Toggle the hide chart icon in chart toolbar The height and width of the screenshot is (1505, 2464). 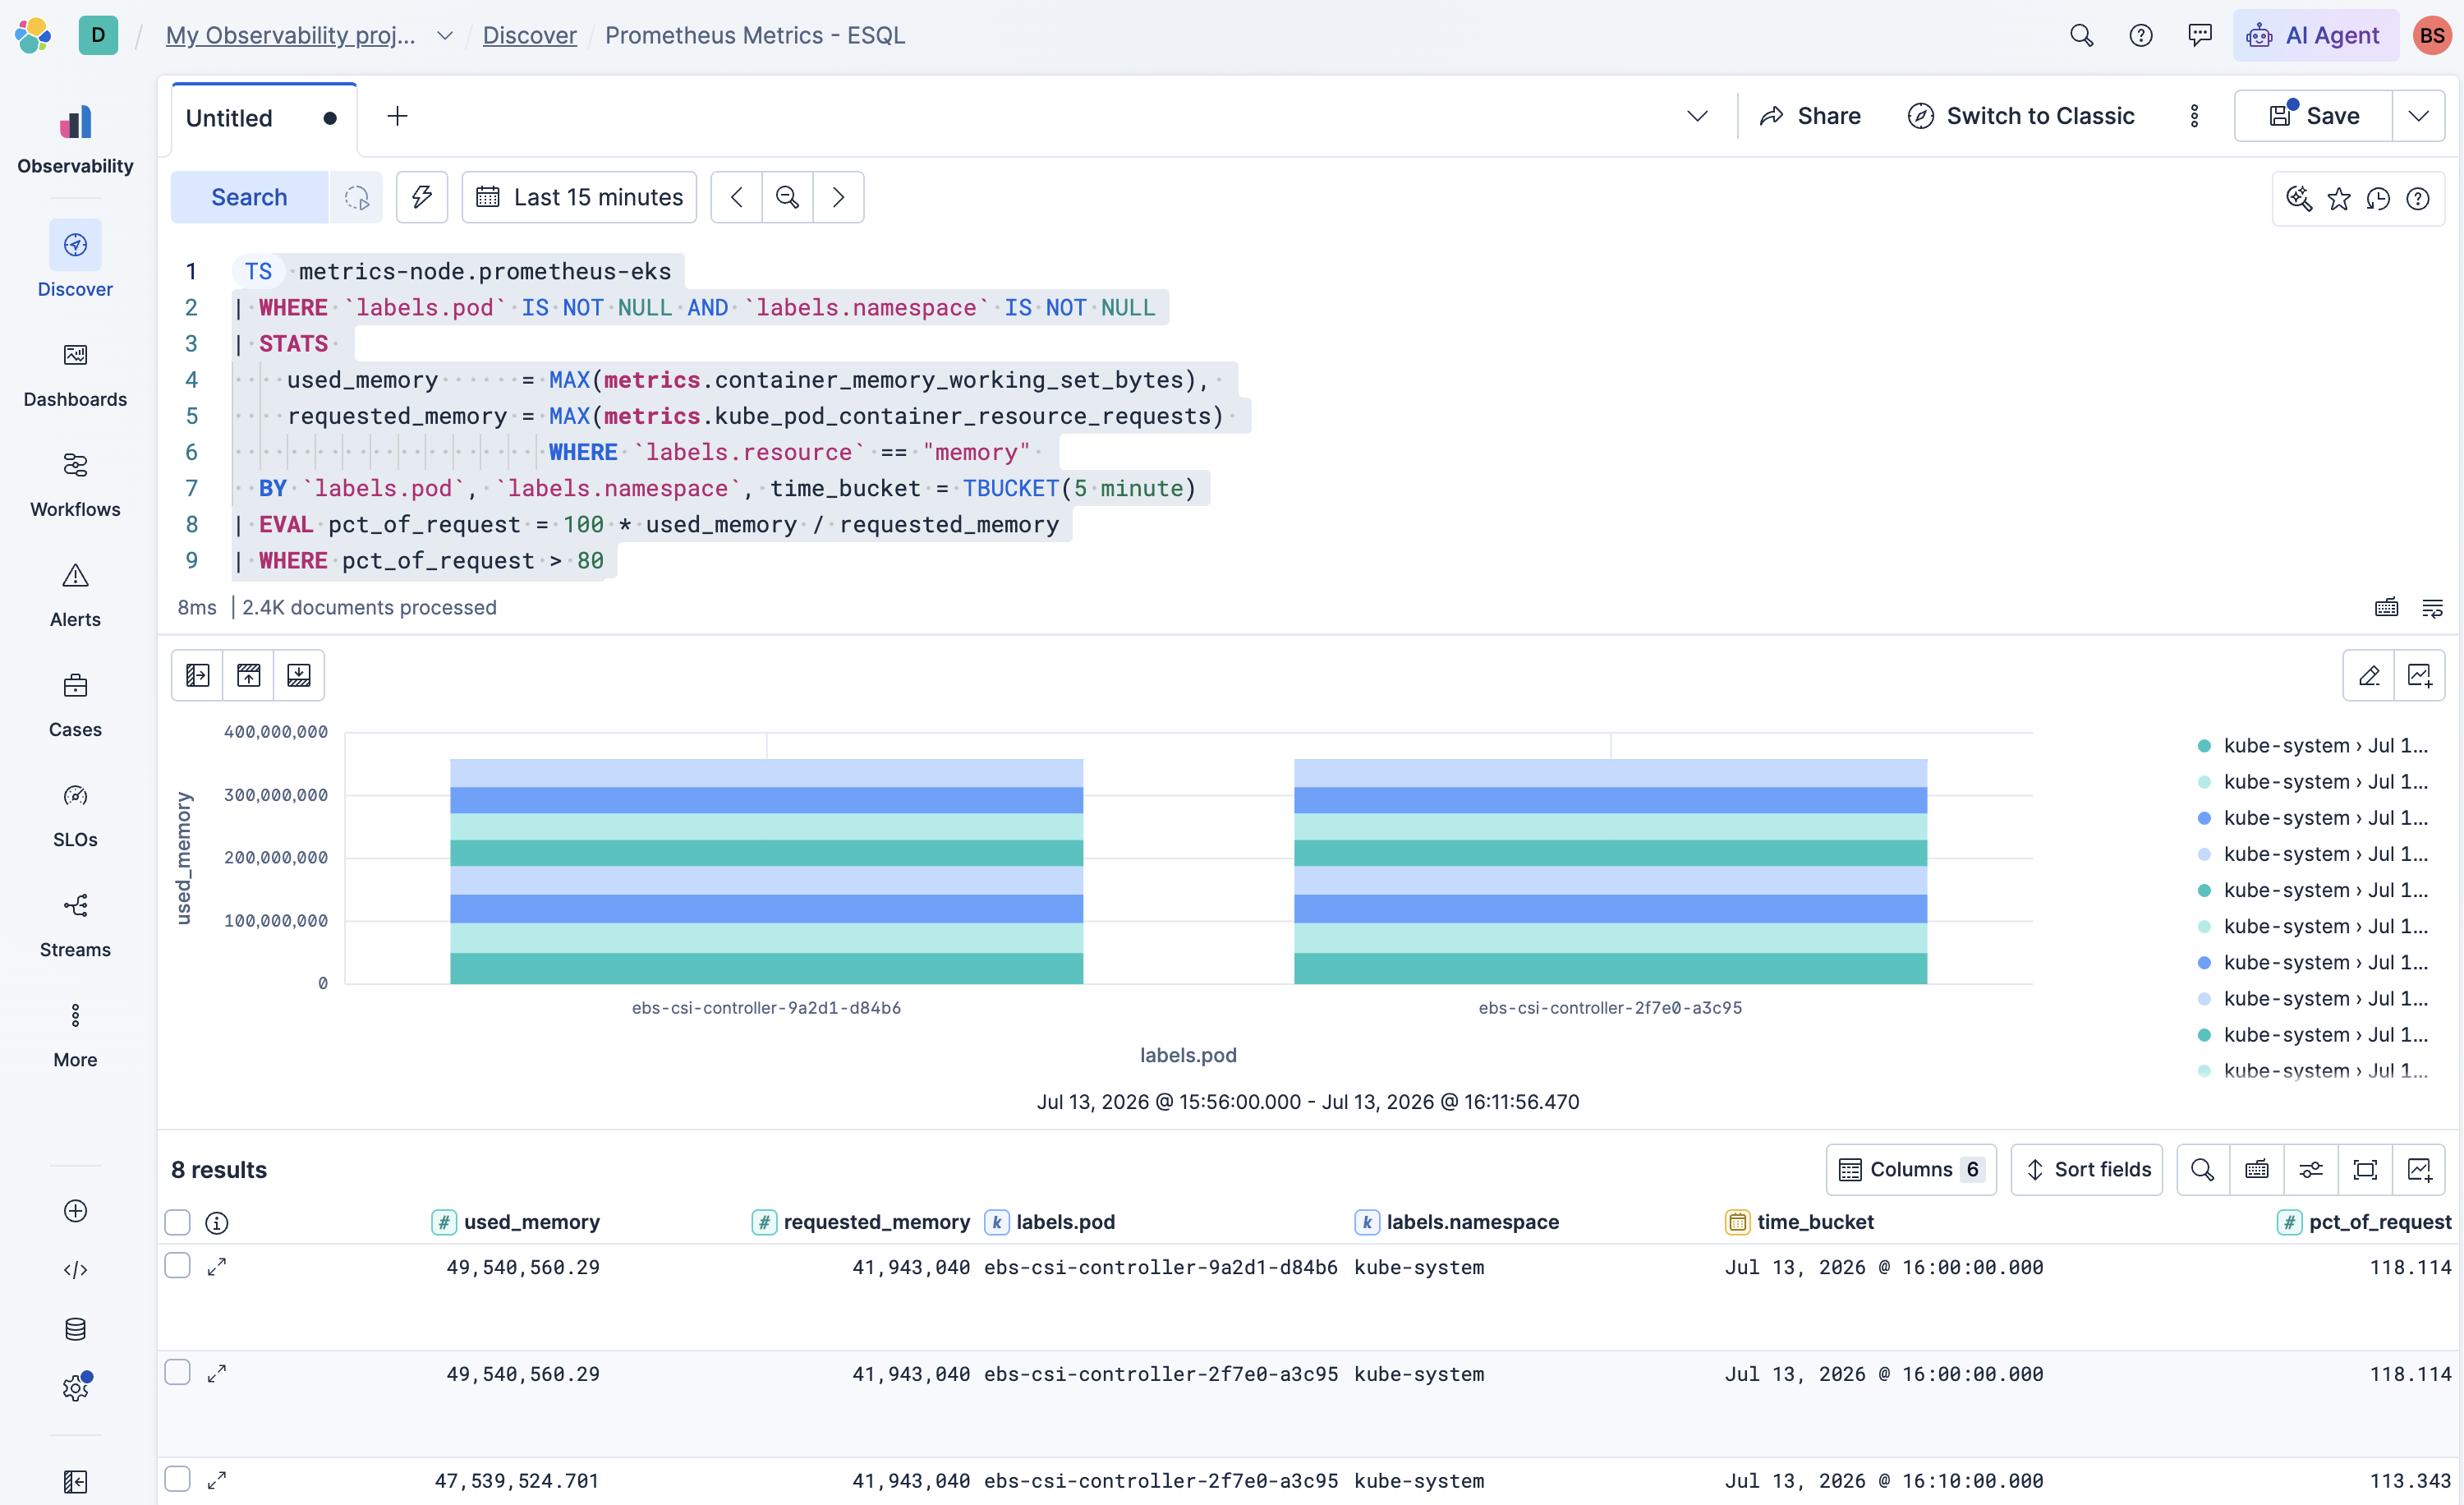[248, 675]
